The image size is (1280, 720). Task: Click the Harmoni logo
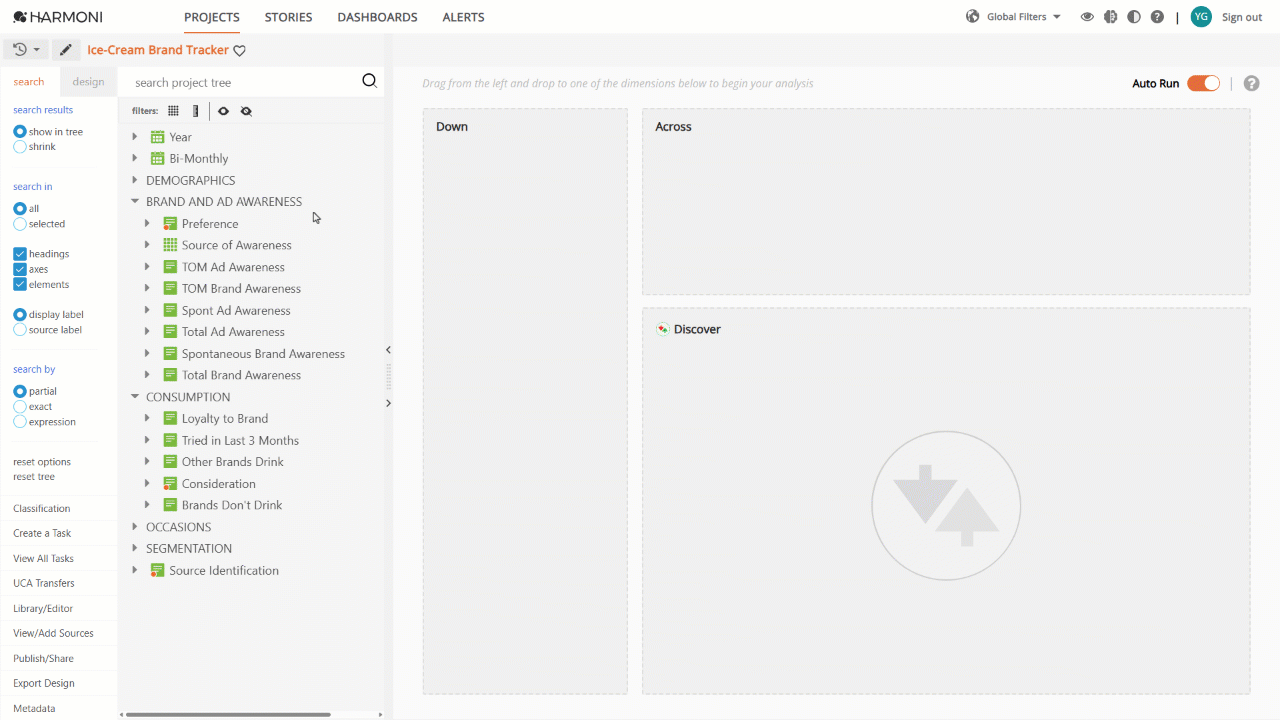57,17
